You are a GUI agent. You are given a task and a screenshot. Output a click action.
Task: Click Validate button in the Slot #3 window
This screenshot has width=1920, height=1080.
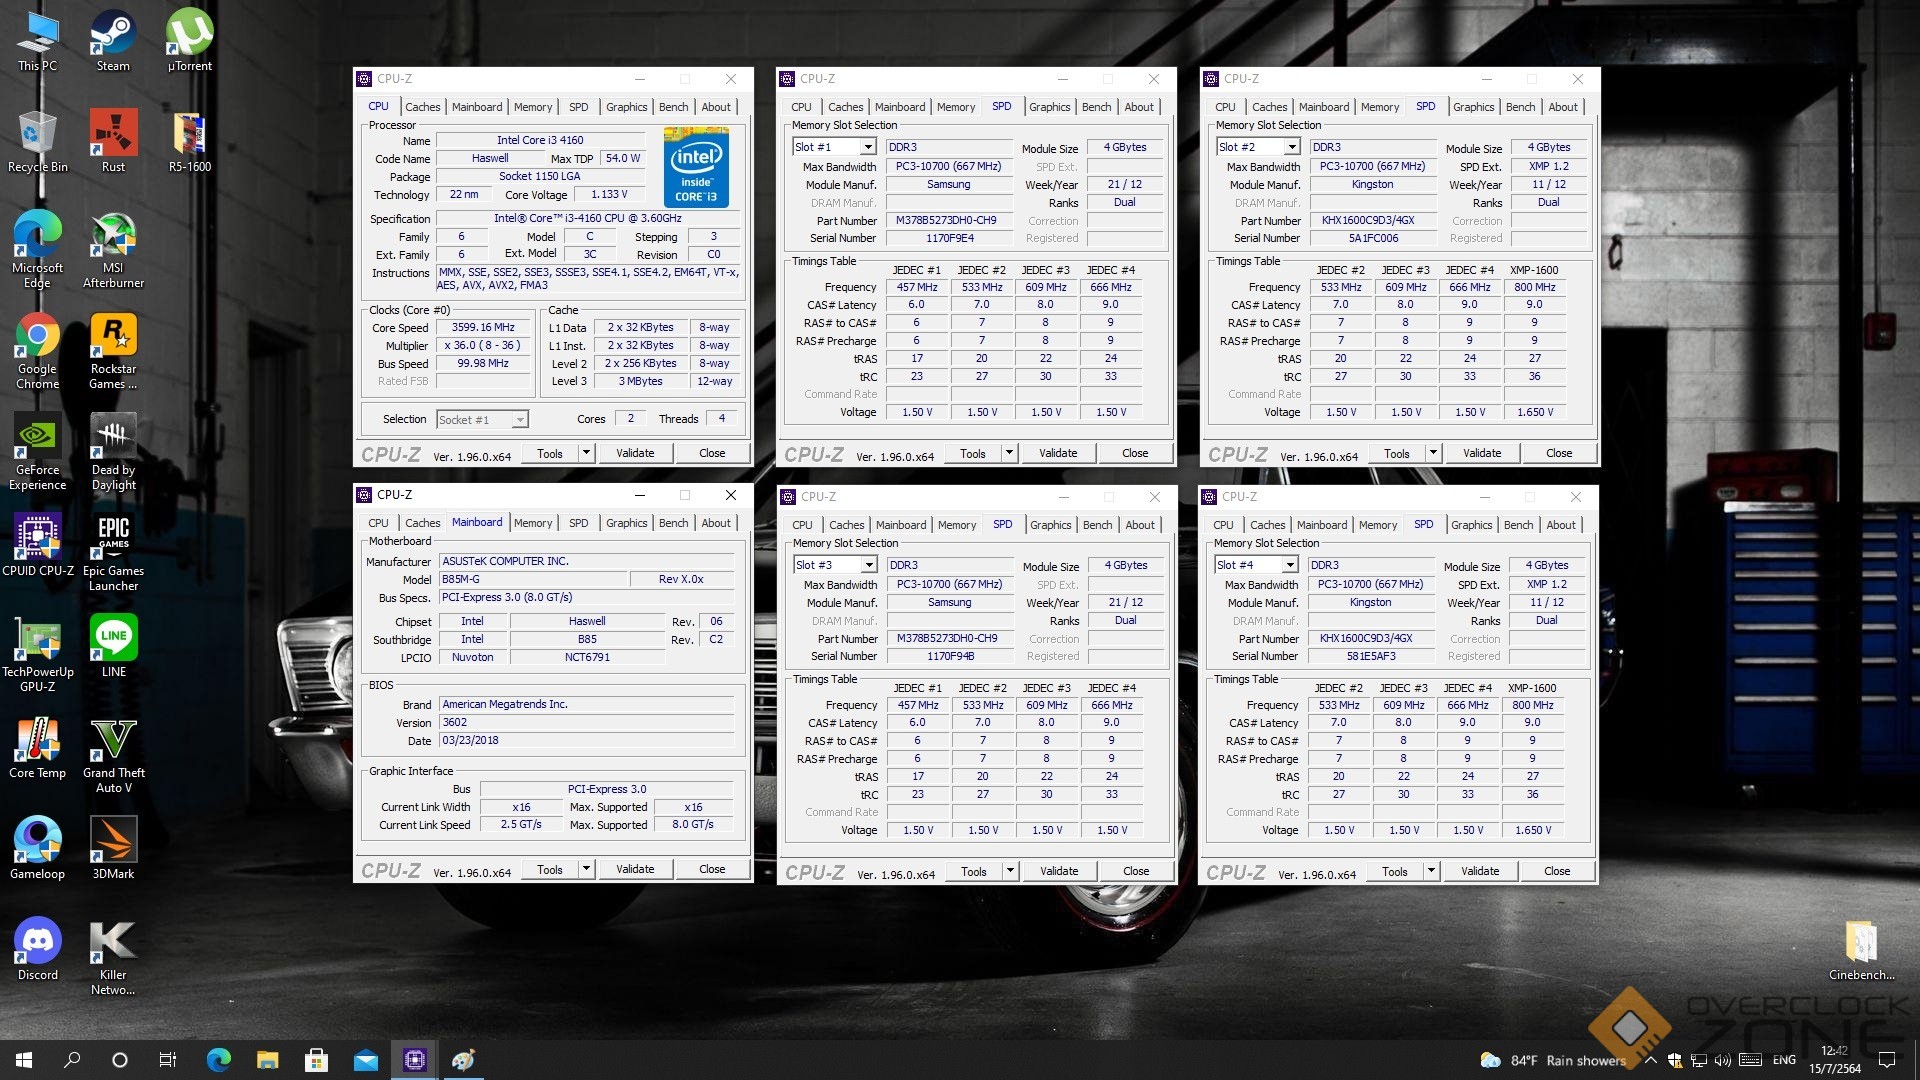pos(1059,871)
